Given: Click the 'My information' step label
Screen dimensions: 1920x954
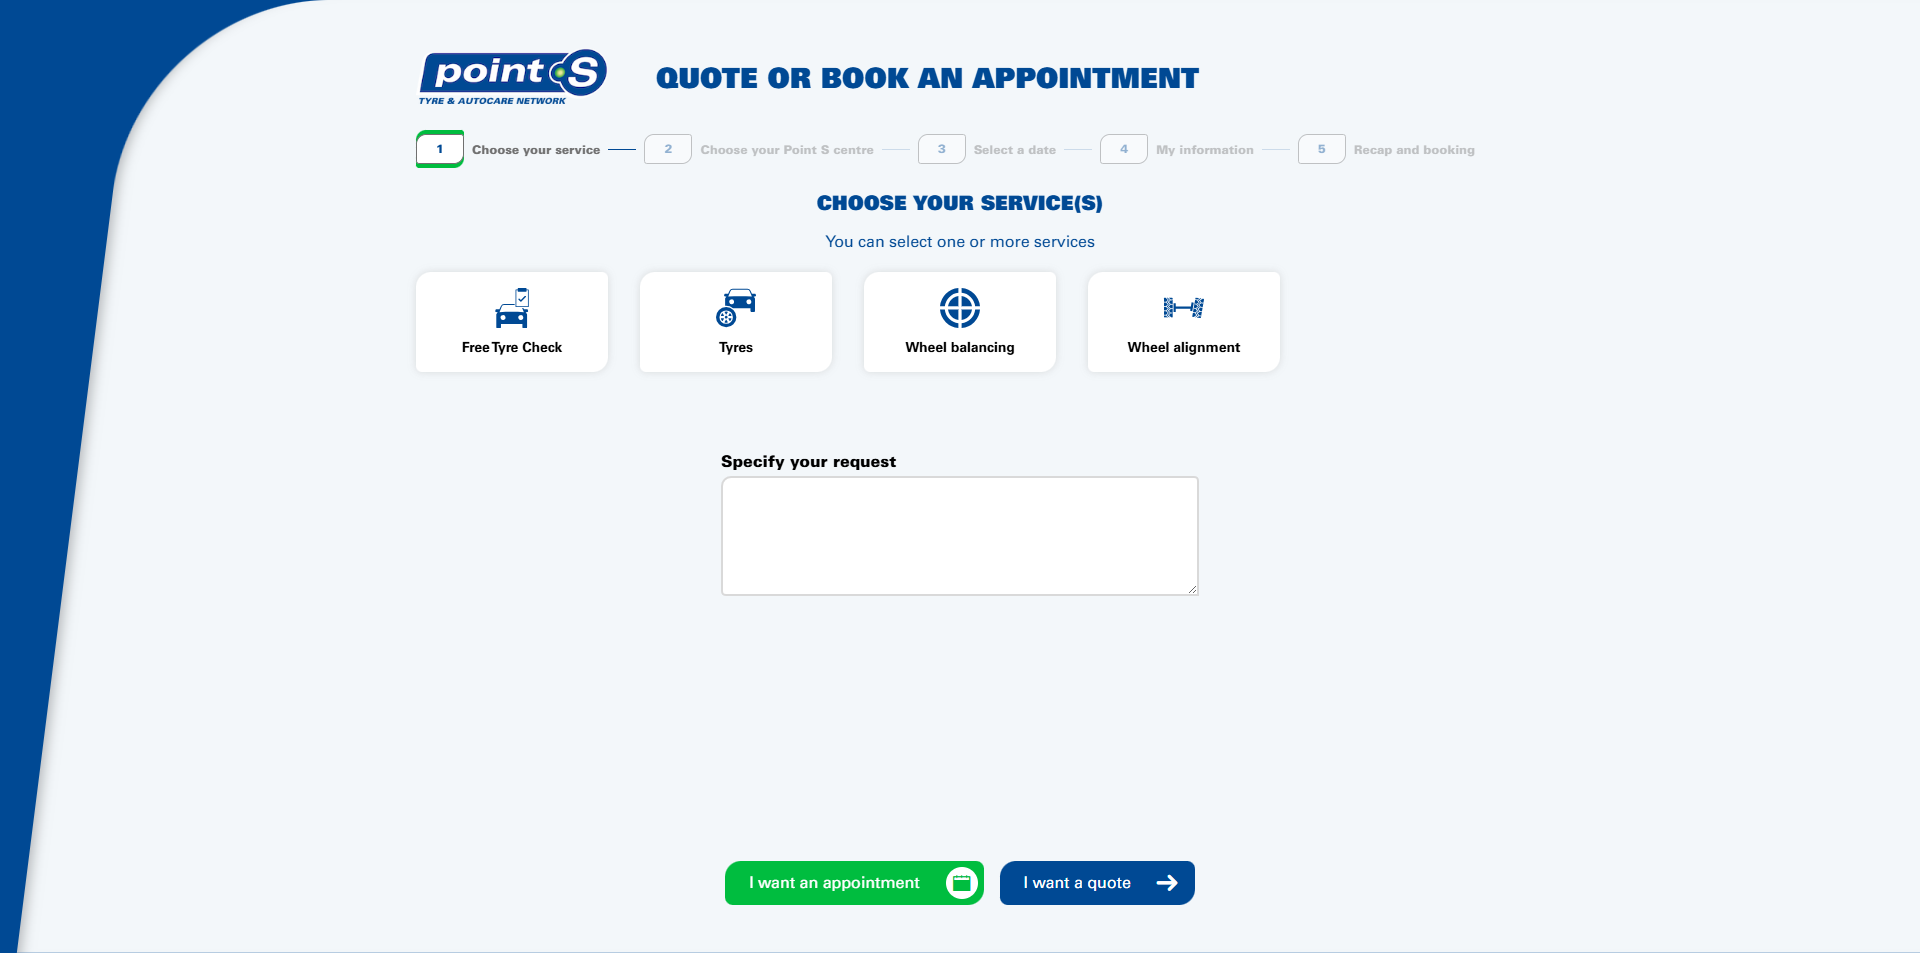Looking at the screenshot, I should pos(1205,150).
